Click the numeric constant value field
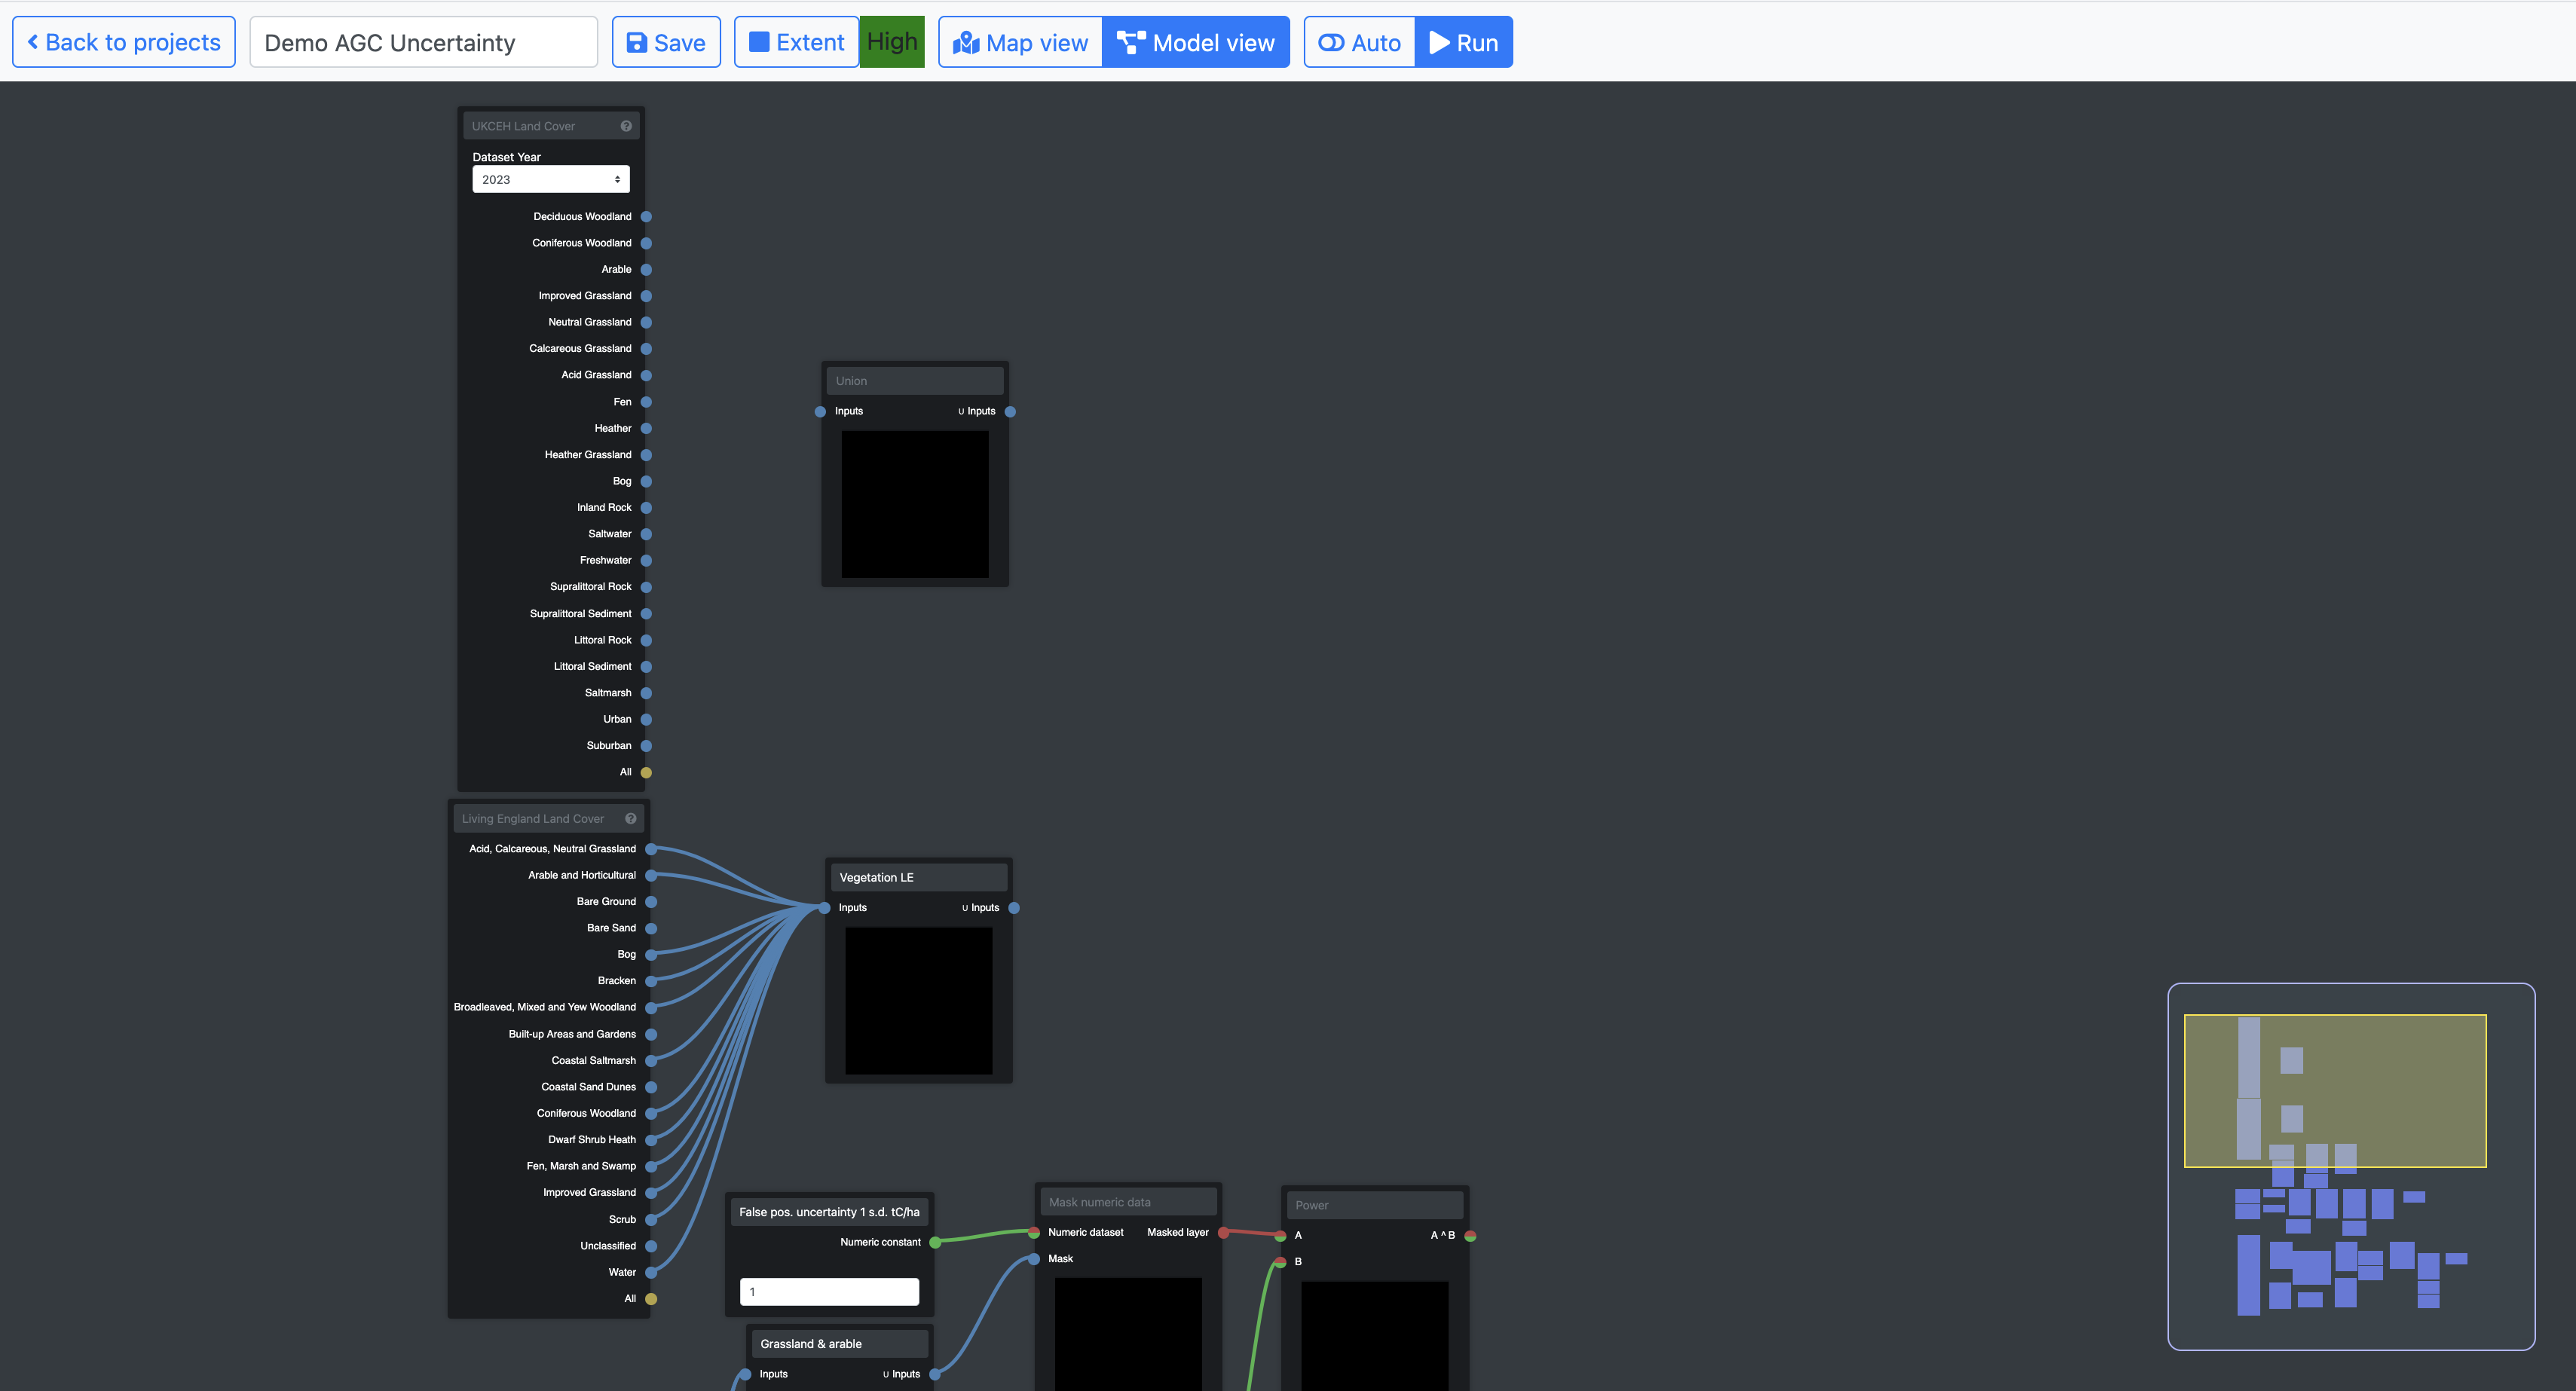The height and width of the screenshot is (1391, 2576). click(x=829, y=1292)
